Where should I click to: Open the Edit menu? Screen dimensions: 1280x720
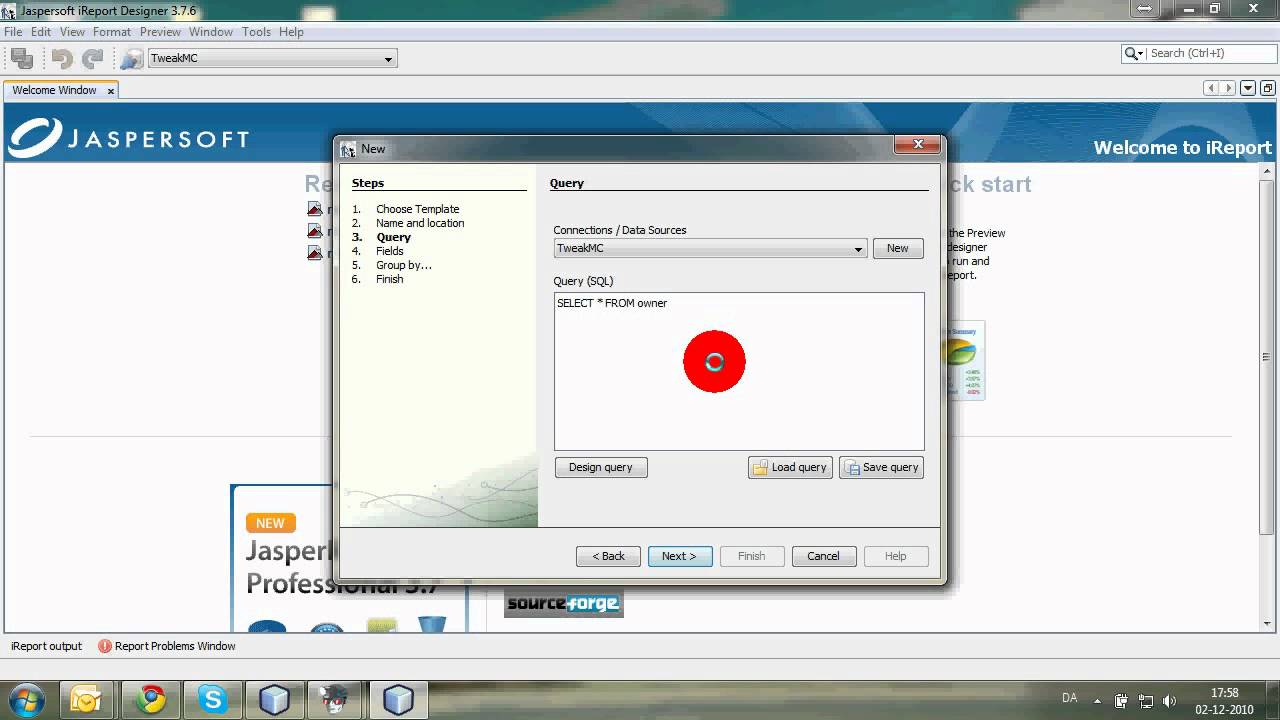pos(41,32)
